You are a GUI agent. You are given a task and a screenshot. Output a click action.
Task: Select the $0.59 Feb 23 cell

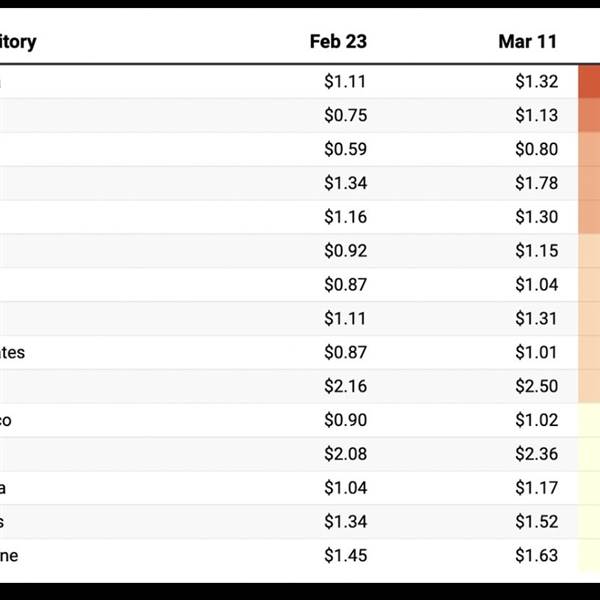coord(345,149)
